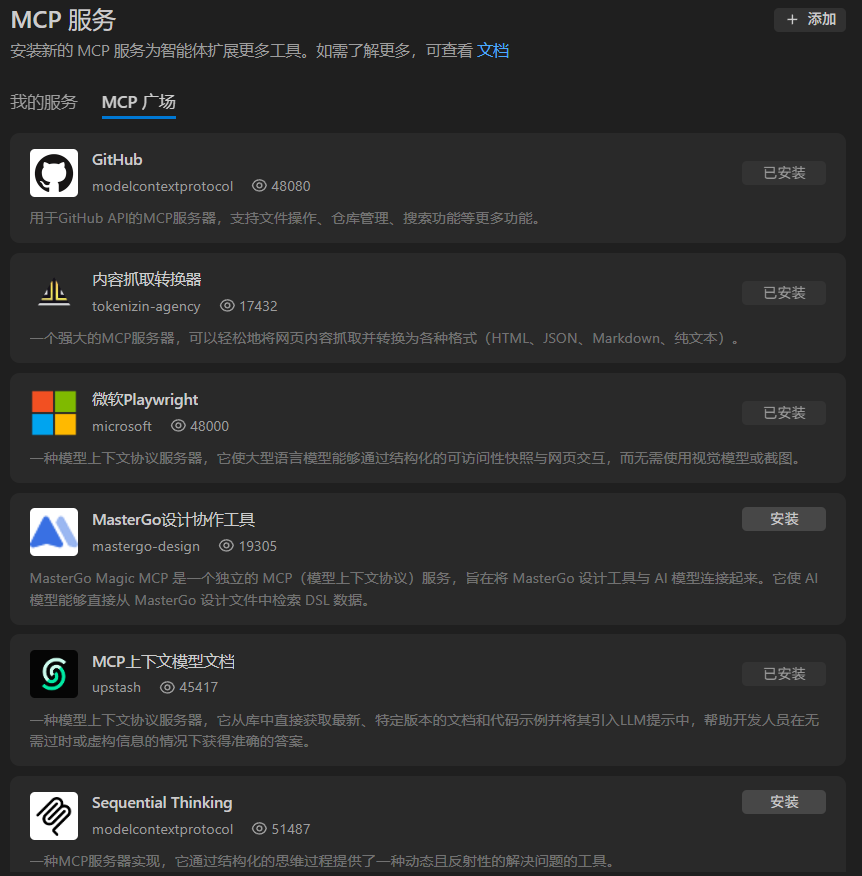The width and height of the screenshot is (862, 876).
Task: Open the GitHub service title
Action: [117, 160]
